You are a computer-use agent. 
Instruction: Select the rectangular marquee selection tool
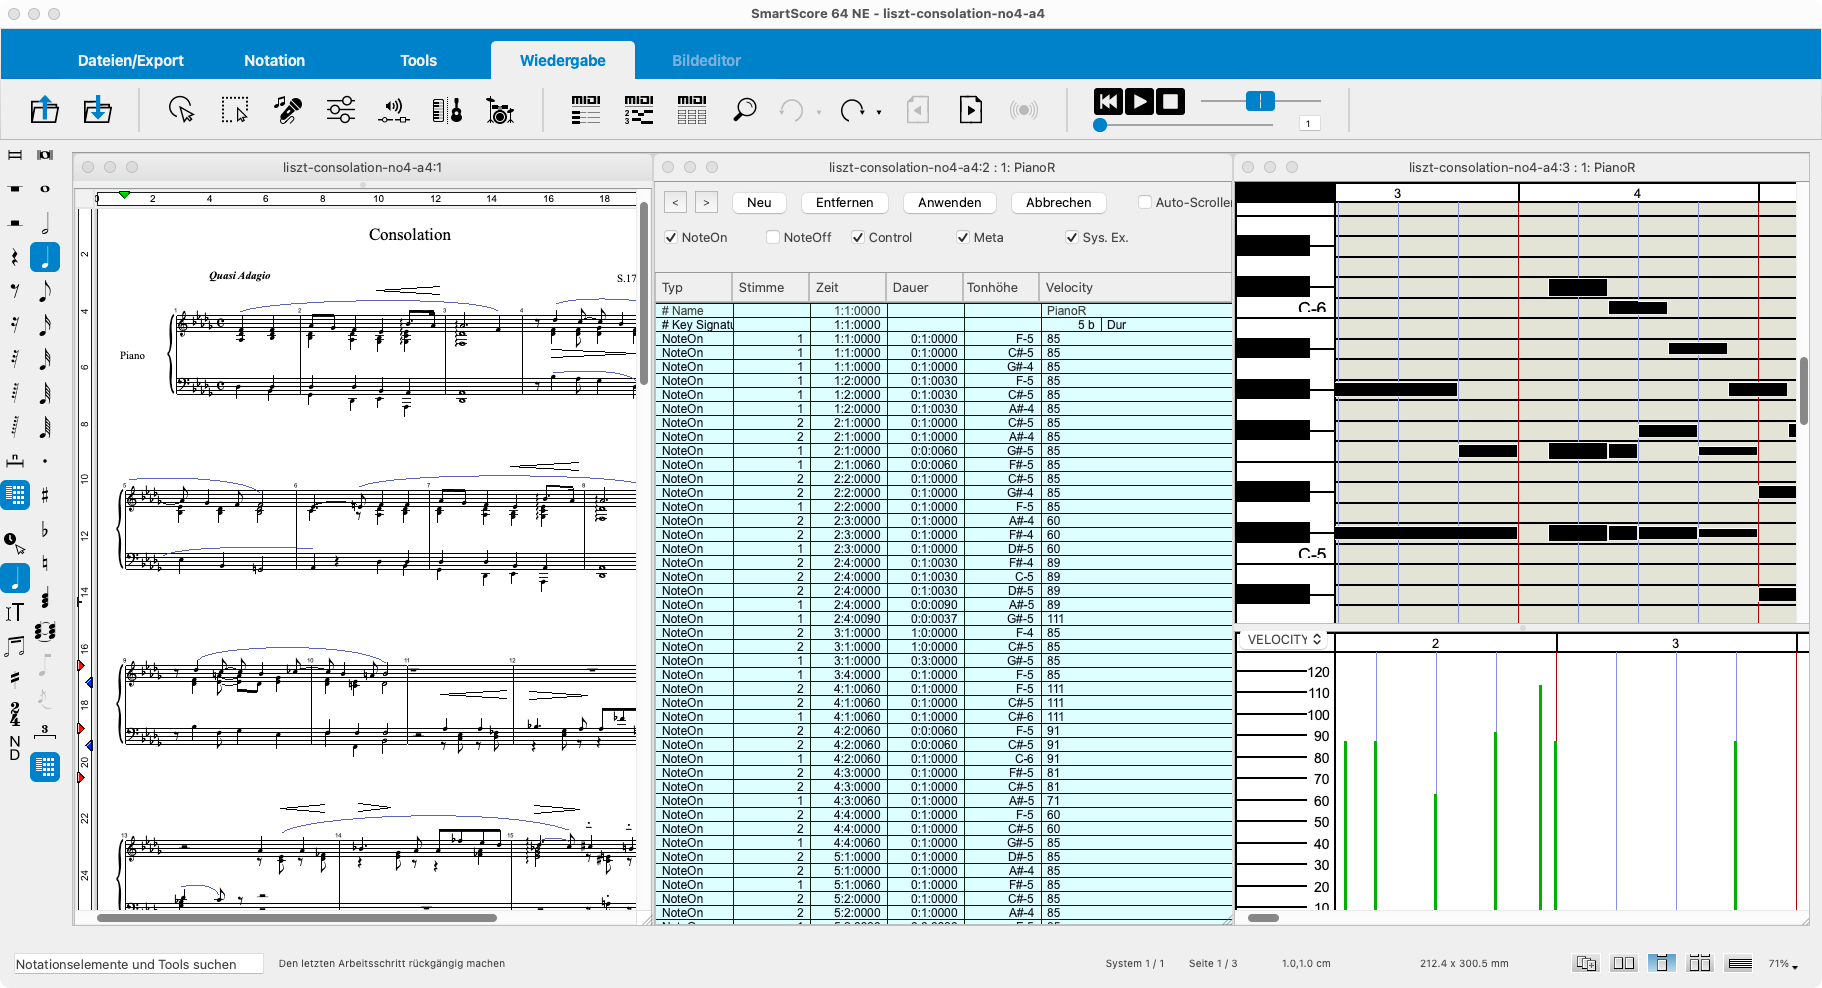tap(235, 110)
